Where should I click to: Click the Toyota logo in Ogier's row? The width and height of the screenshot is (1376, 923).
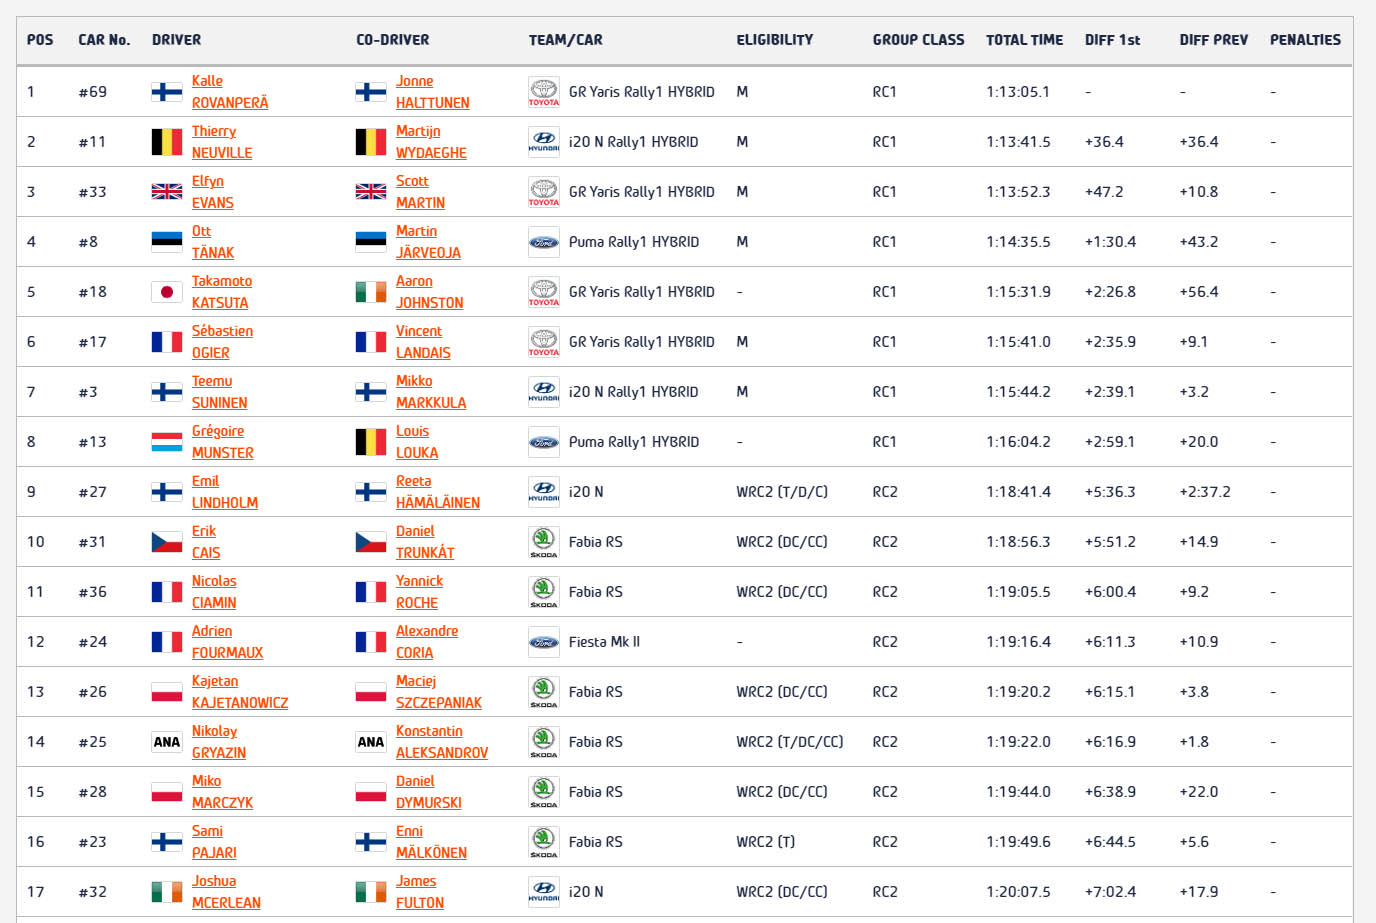pos(543,342)
